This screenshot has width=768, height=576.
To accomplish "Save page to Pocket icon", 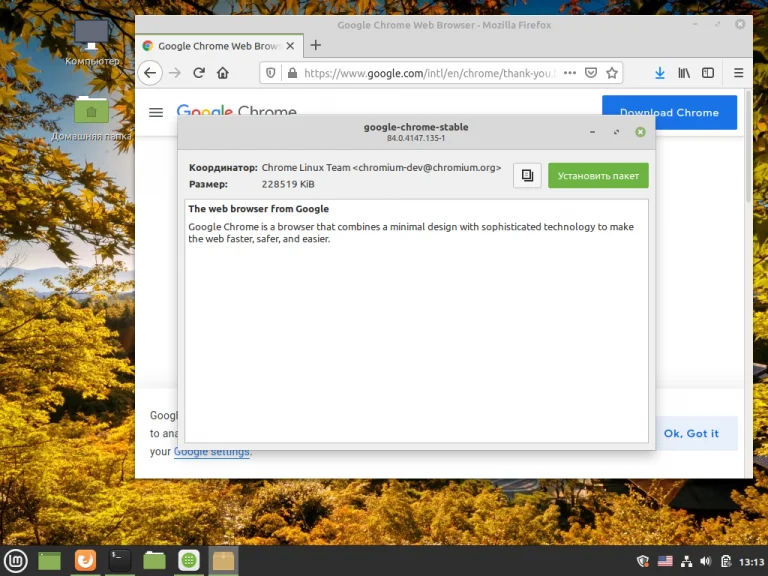I will tap(591, 73).
